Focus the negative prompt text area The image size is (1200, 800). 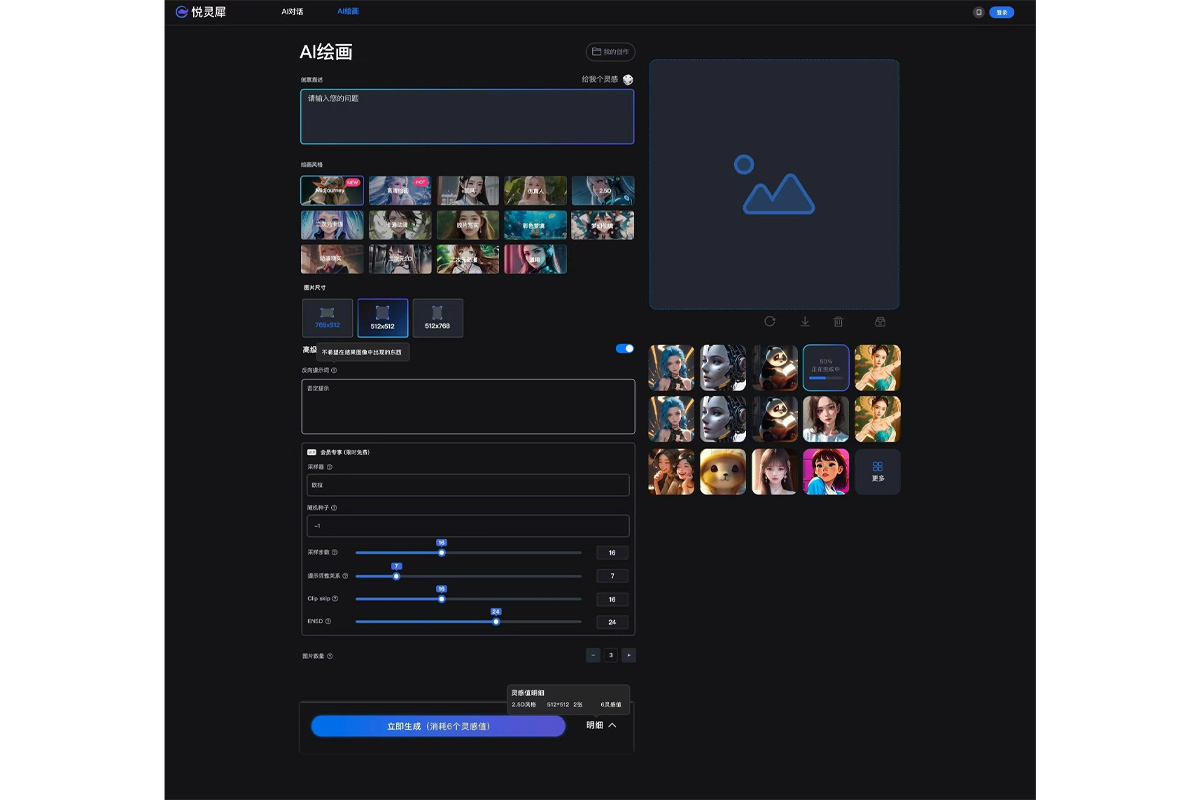pos(468,406)
